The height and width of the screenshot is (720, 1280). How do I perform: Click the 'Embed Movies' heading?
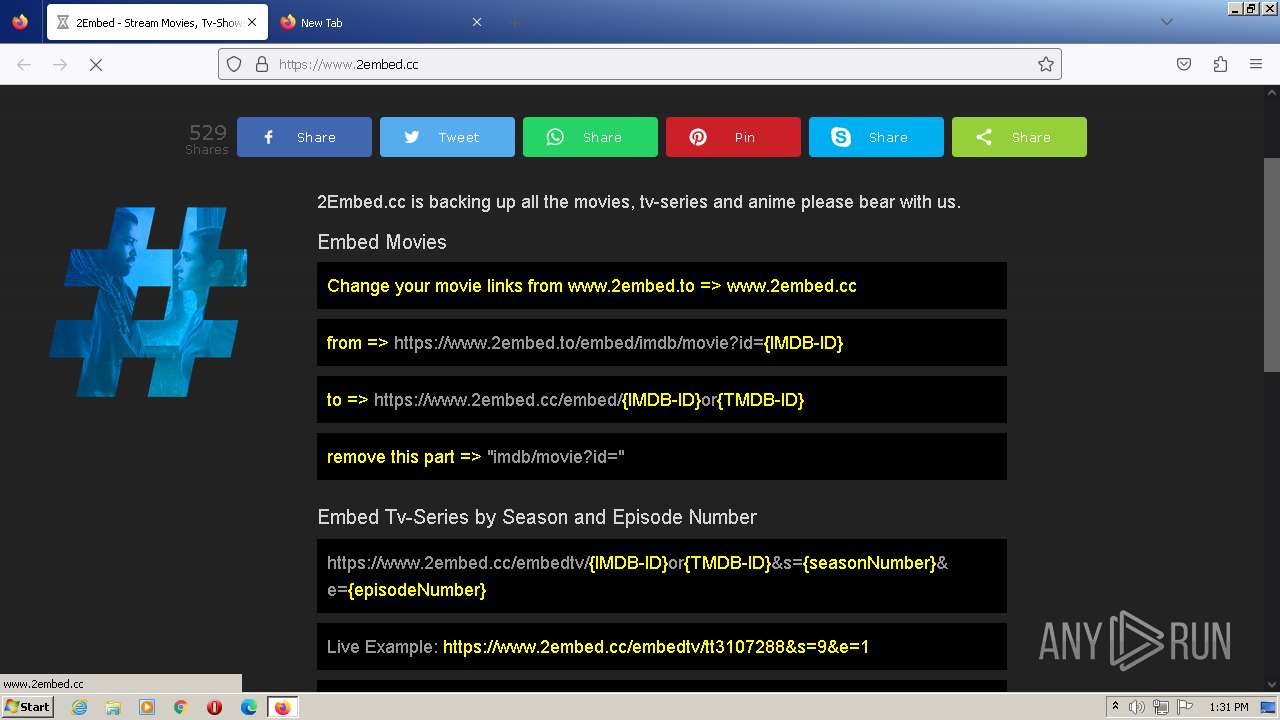pos(382,242)
